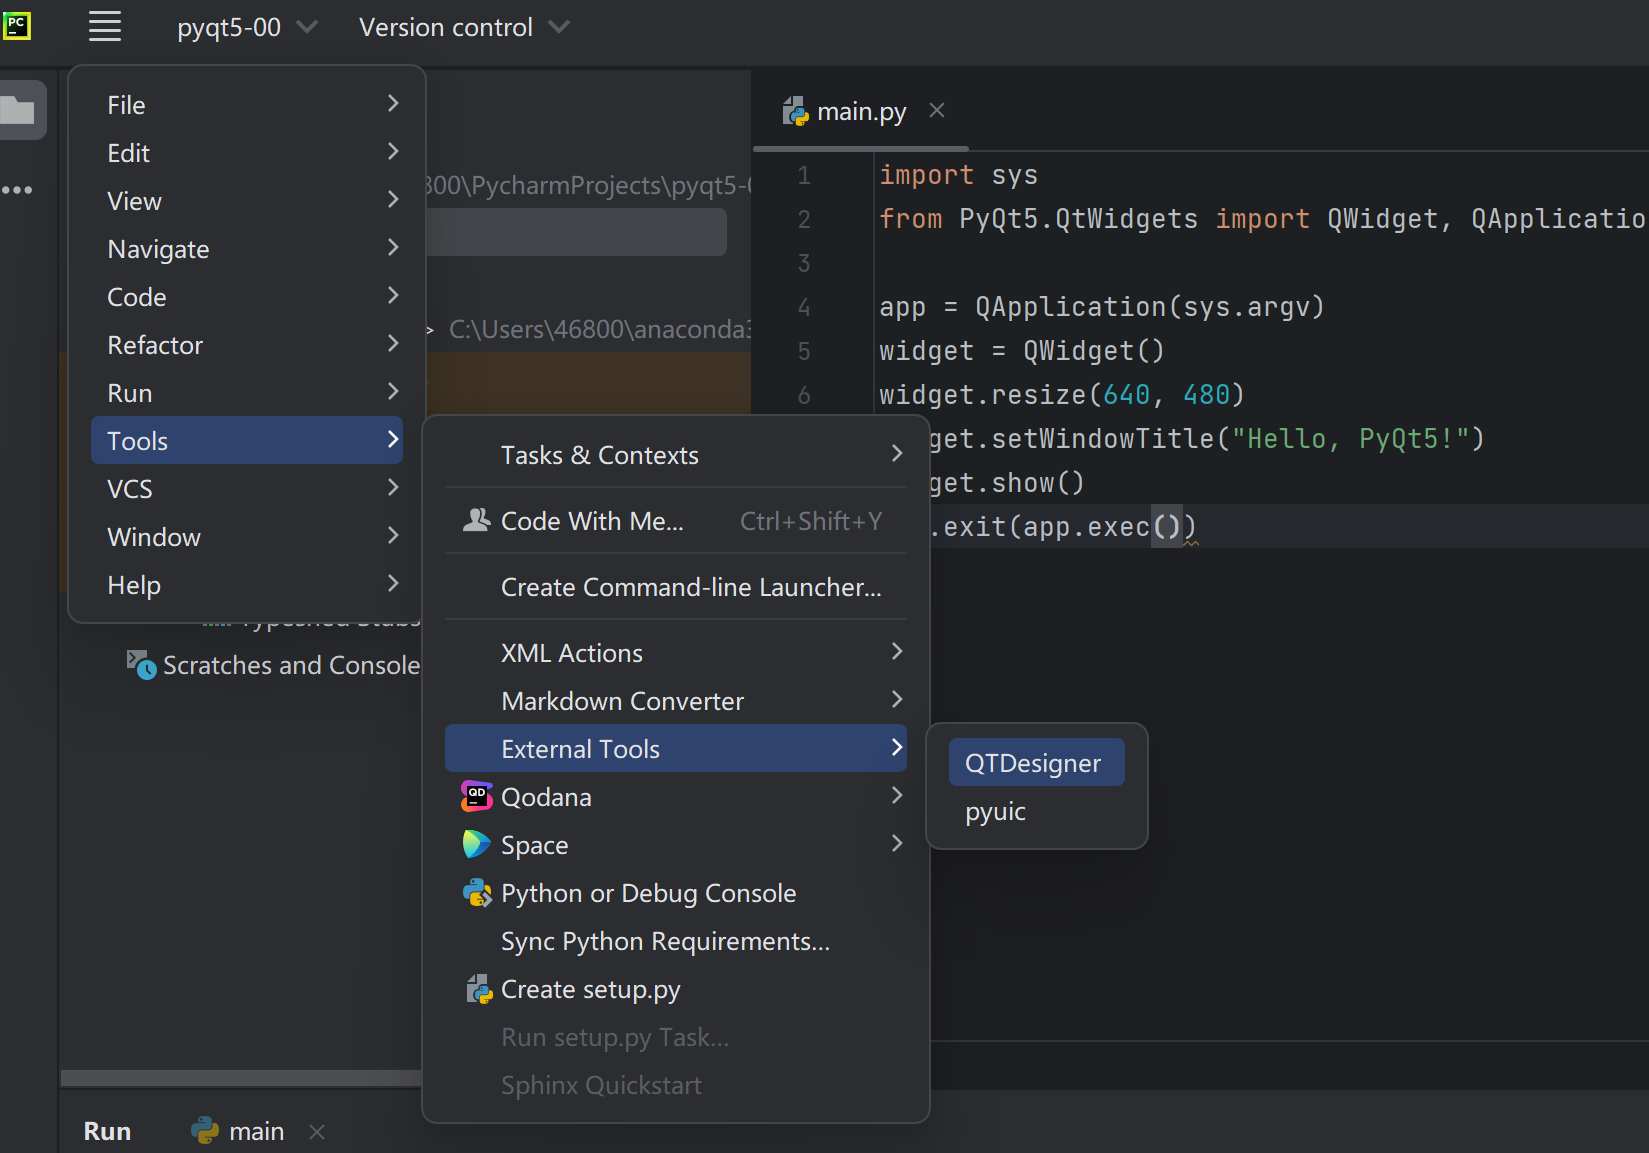
Task: Click the Qodana icon in Tools menu
Action: (476, 796)
